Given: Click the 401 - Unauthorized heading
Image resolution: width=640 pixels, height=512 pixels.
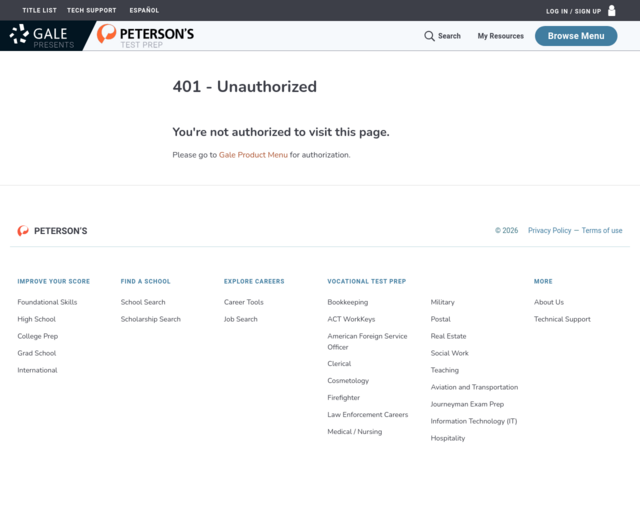Looking at the screenshot, I should click(x=244, y=87).
